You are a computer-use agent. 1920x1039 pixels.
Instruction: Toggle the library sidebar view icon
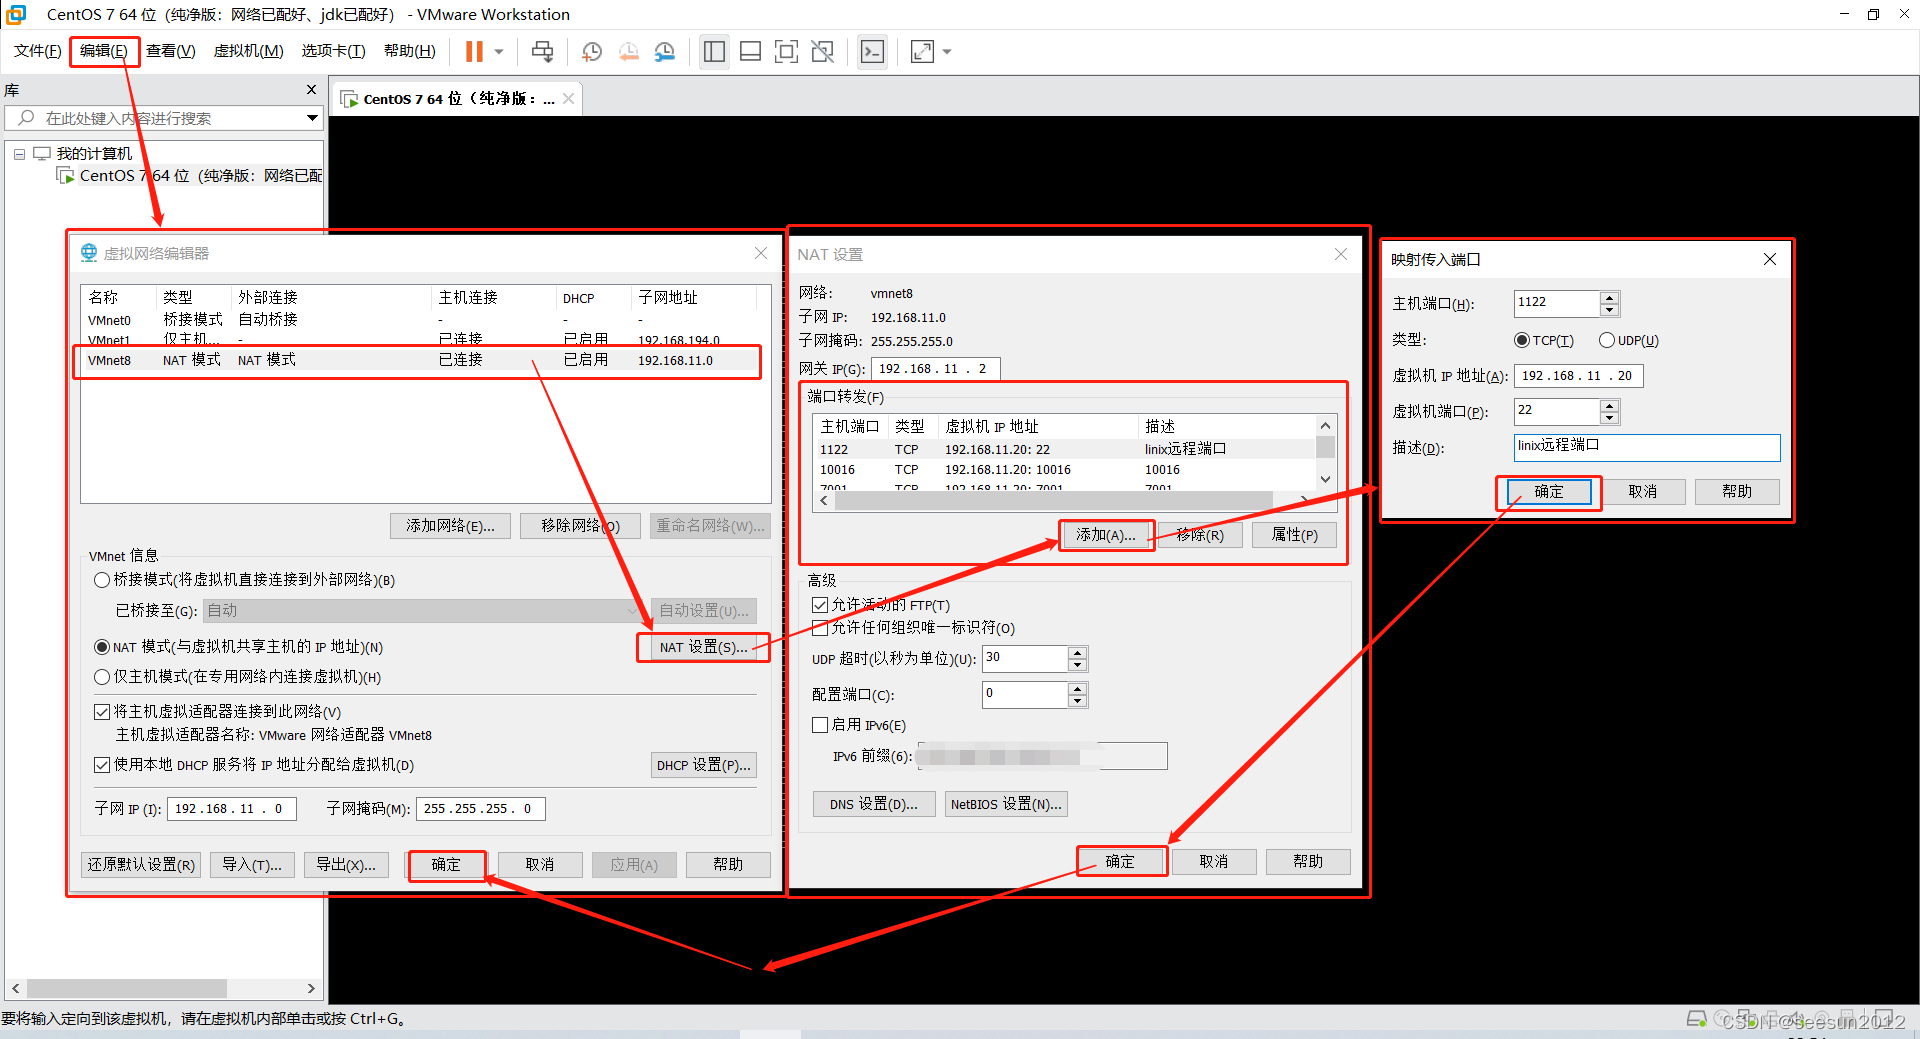pyautogui.click(x=714, y=52)
